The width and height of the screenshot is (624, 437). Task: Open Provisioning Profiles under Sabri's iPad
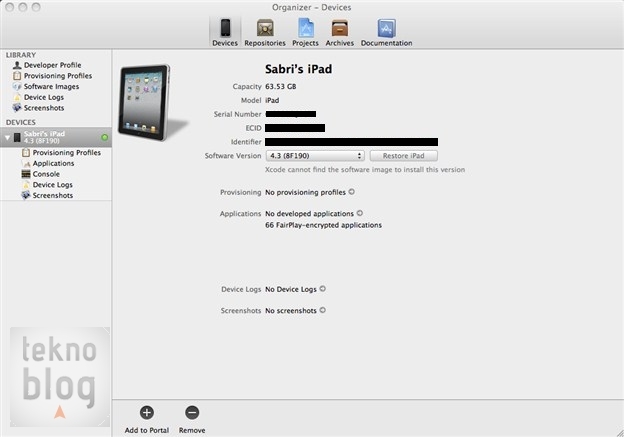point(61,152)
